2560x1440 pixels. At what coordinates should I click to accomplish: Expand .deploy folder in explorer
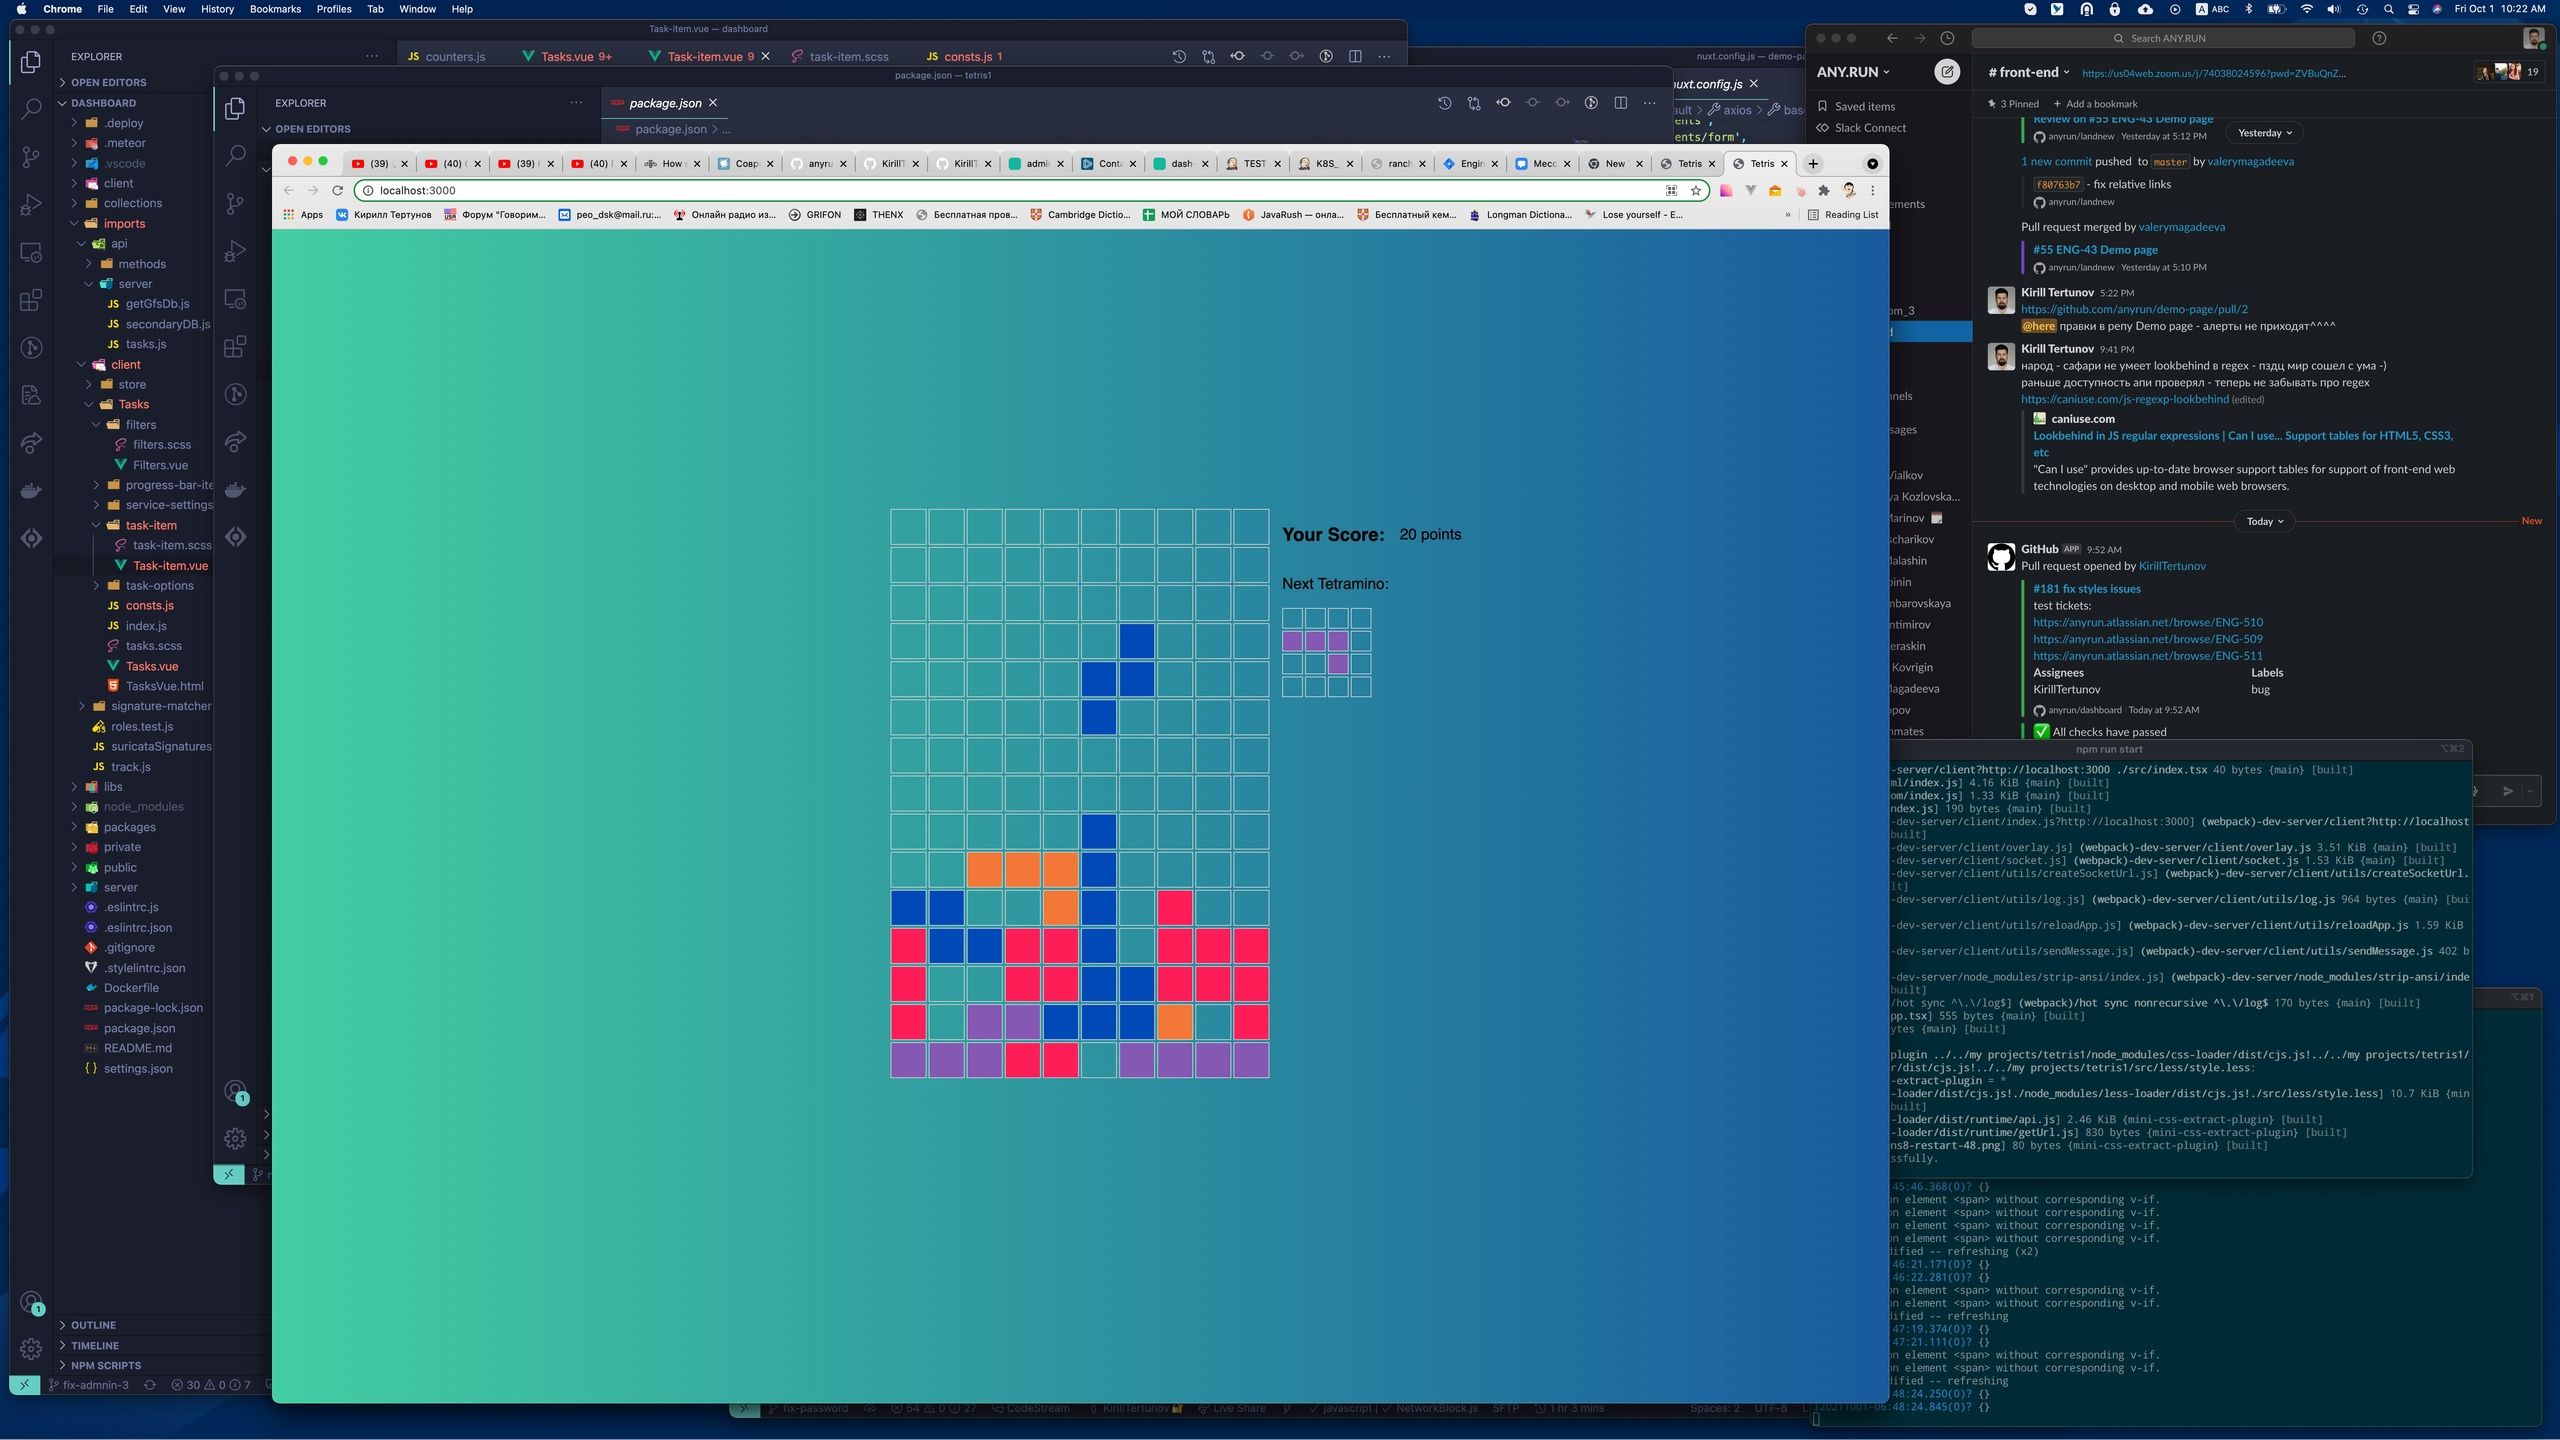123,123
